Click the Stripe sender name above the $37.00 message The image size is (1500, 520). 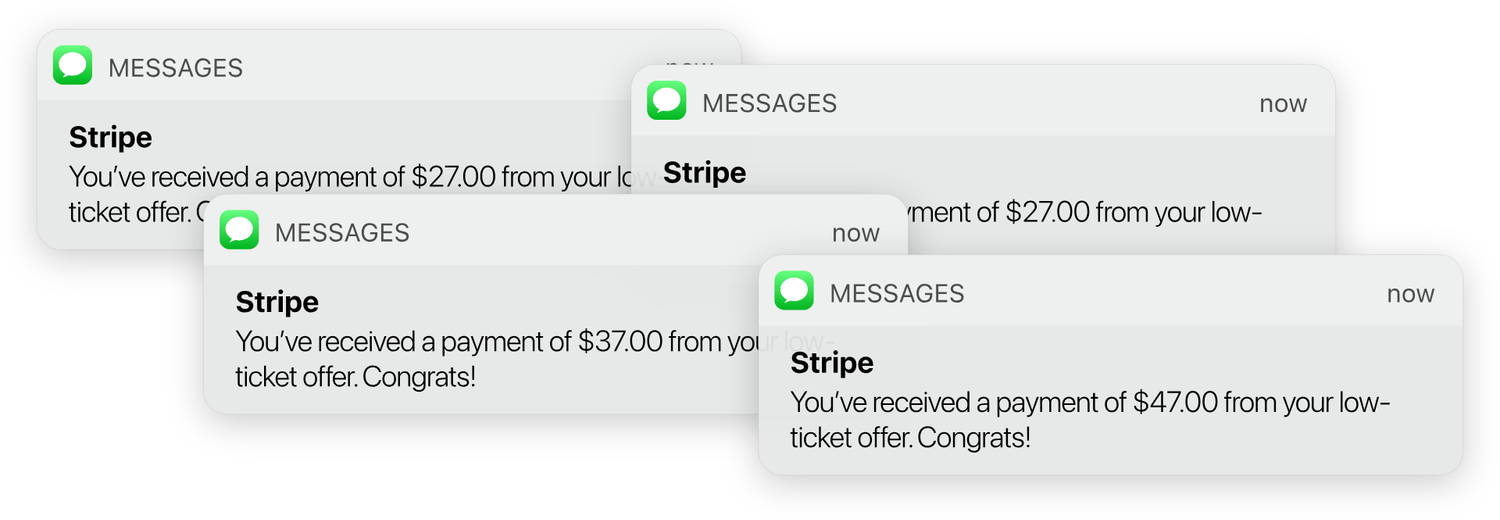pyautogui.click(x=277, y=302)
